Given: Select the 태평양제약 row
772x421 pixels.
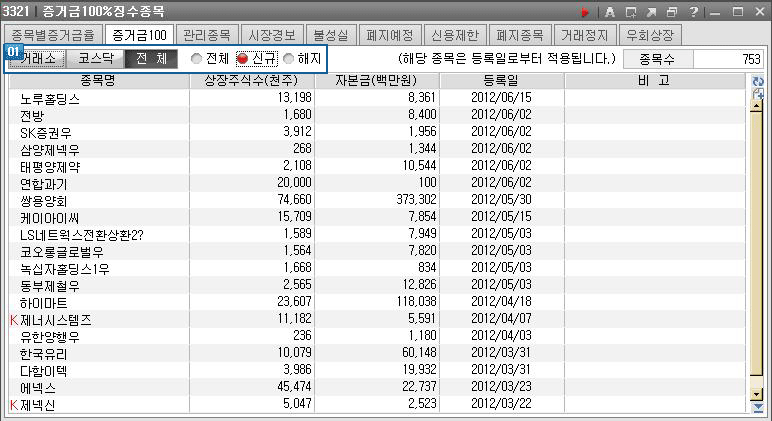Looking at the screenshot, I should pos(377,166).
